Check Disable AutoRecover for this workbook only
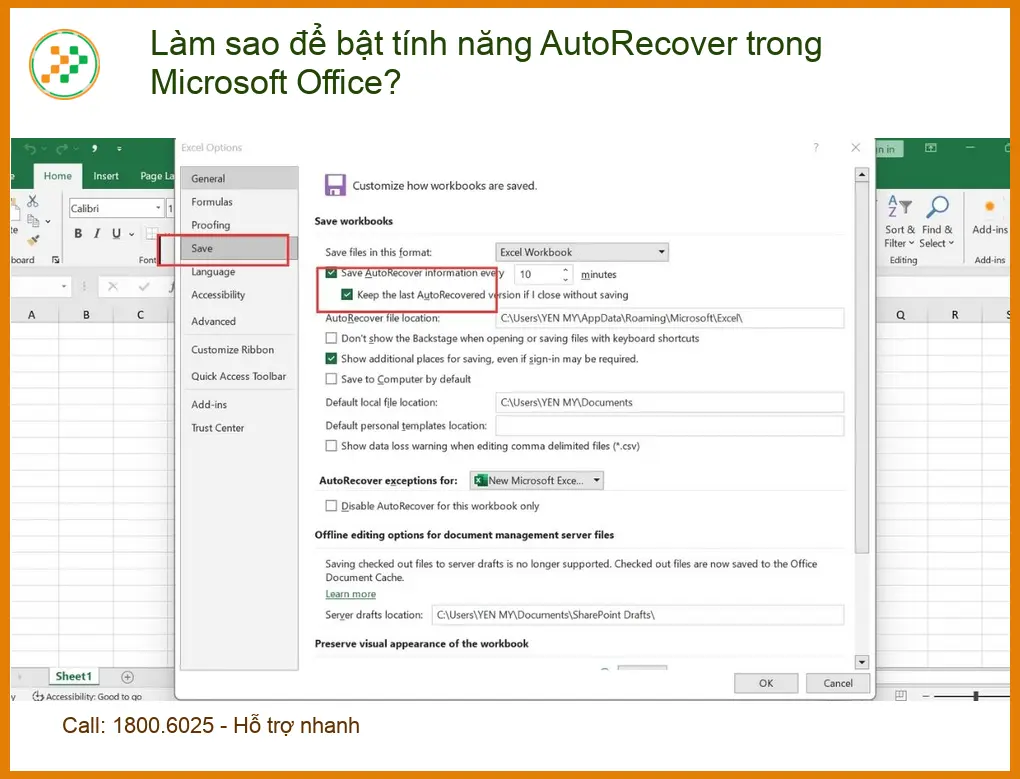1020x779 pixels. pyautogui.click(x=331, y=505)
